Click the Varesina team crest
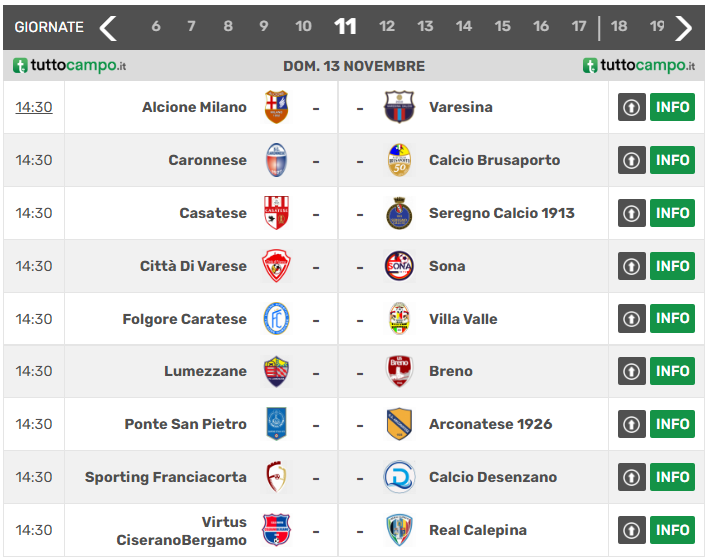 (399, 107)
